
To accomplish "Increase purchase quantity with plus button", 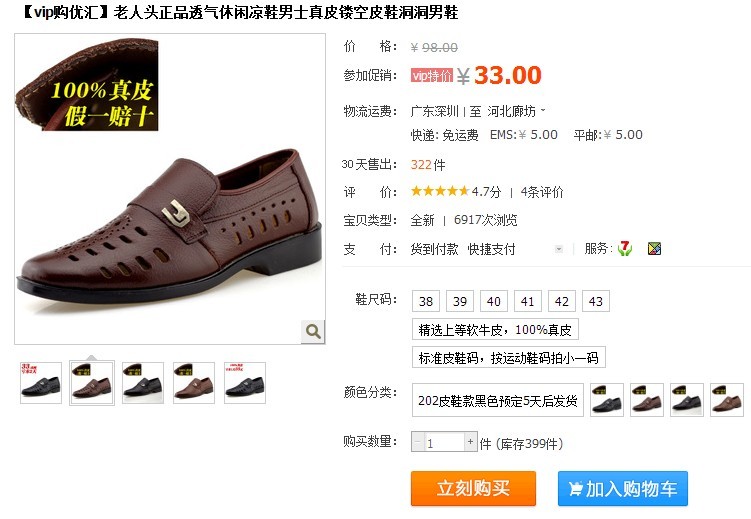I will 470,441.
